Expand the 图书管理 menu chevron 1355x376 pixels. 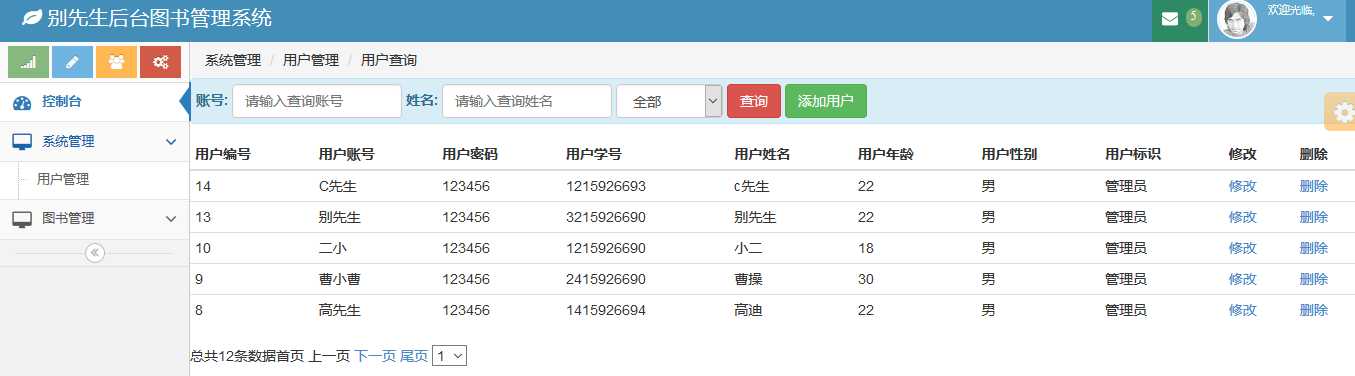(170, 219)
